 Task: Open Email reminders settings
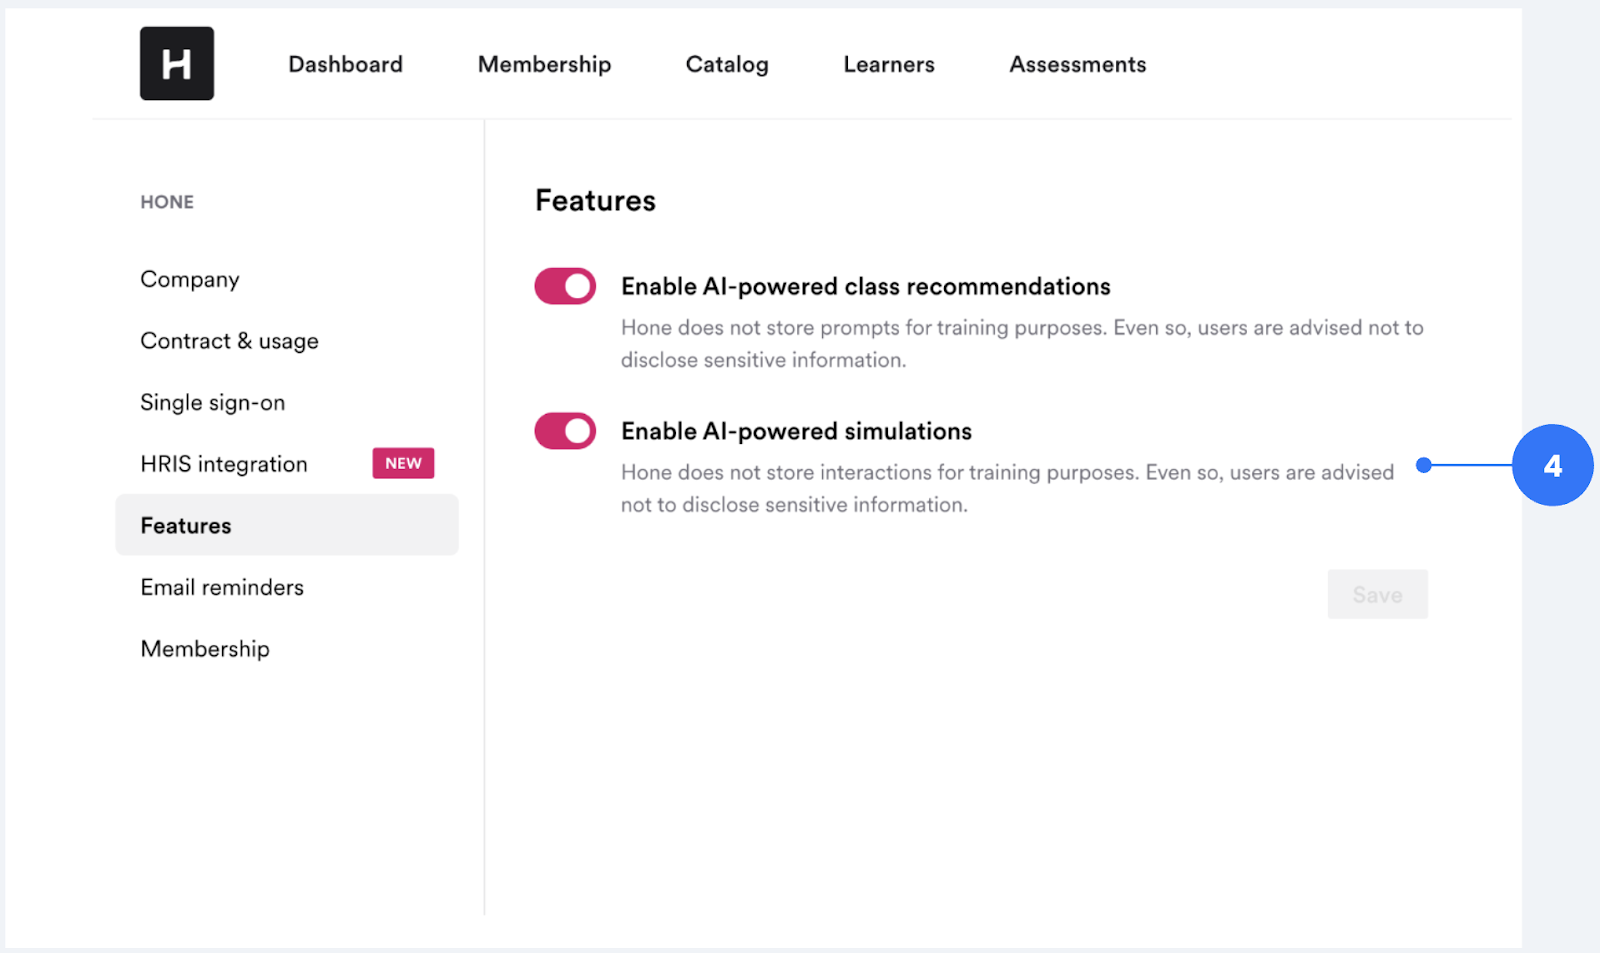[222, 588]
